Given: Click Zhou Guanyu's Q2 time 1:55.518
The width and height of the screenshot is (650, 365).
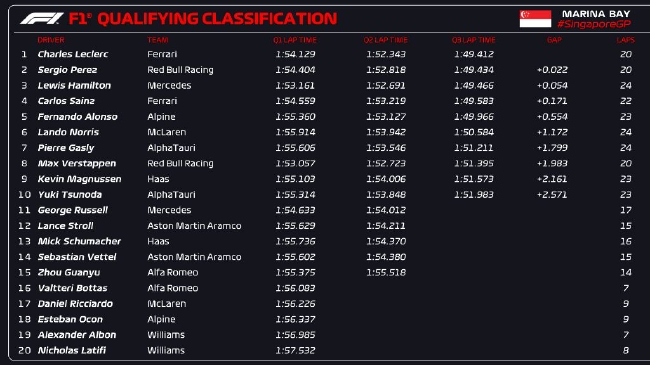Looking at the screenshot, I should 386,273.
